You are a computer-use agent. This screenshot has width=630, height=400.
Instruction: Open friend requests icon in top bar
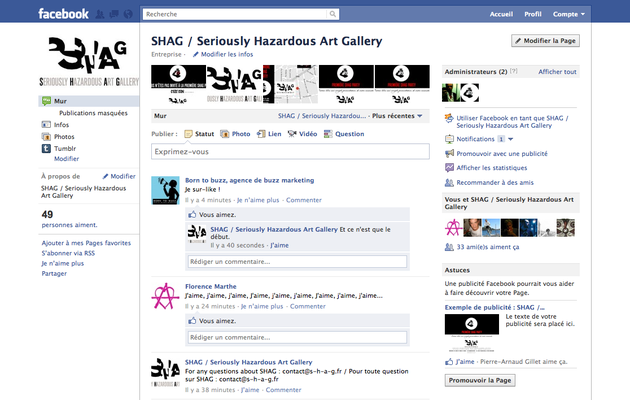[x=100, y=14]
